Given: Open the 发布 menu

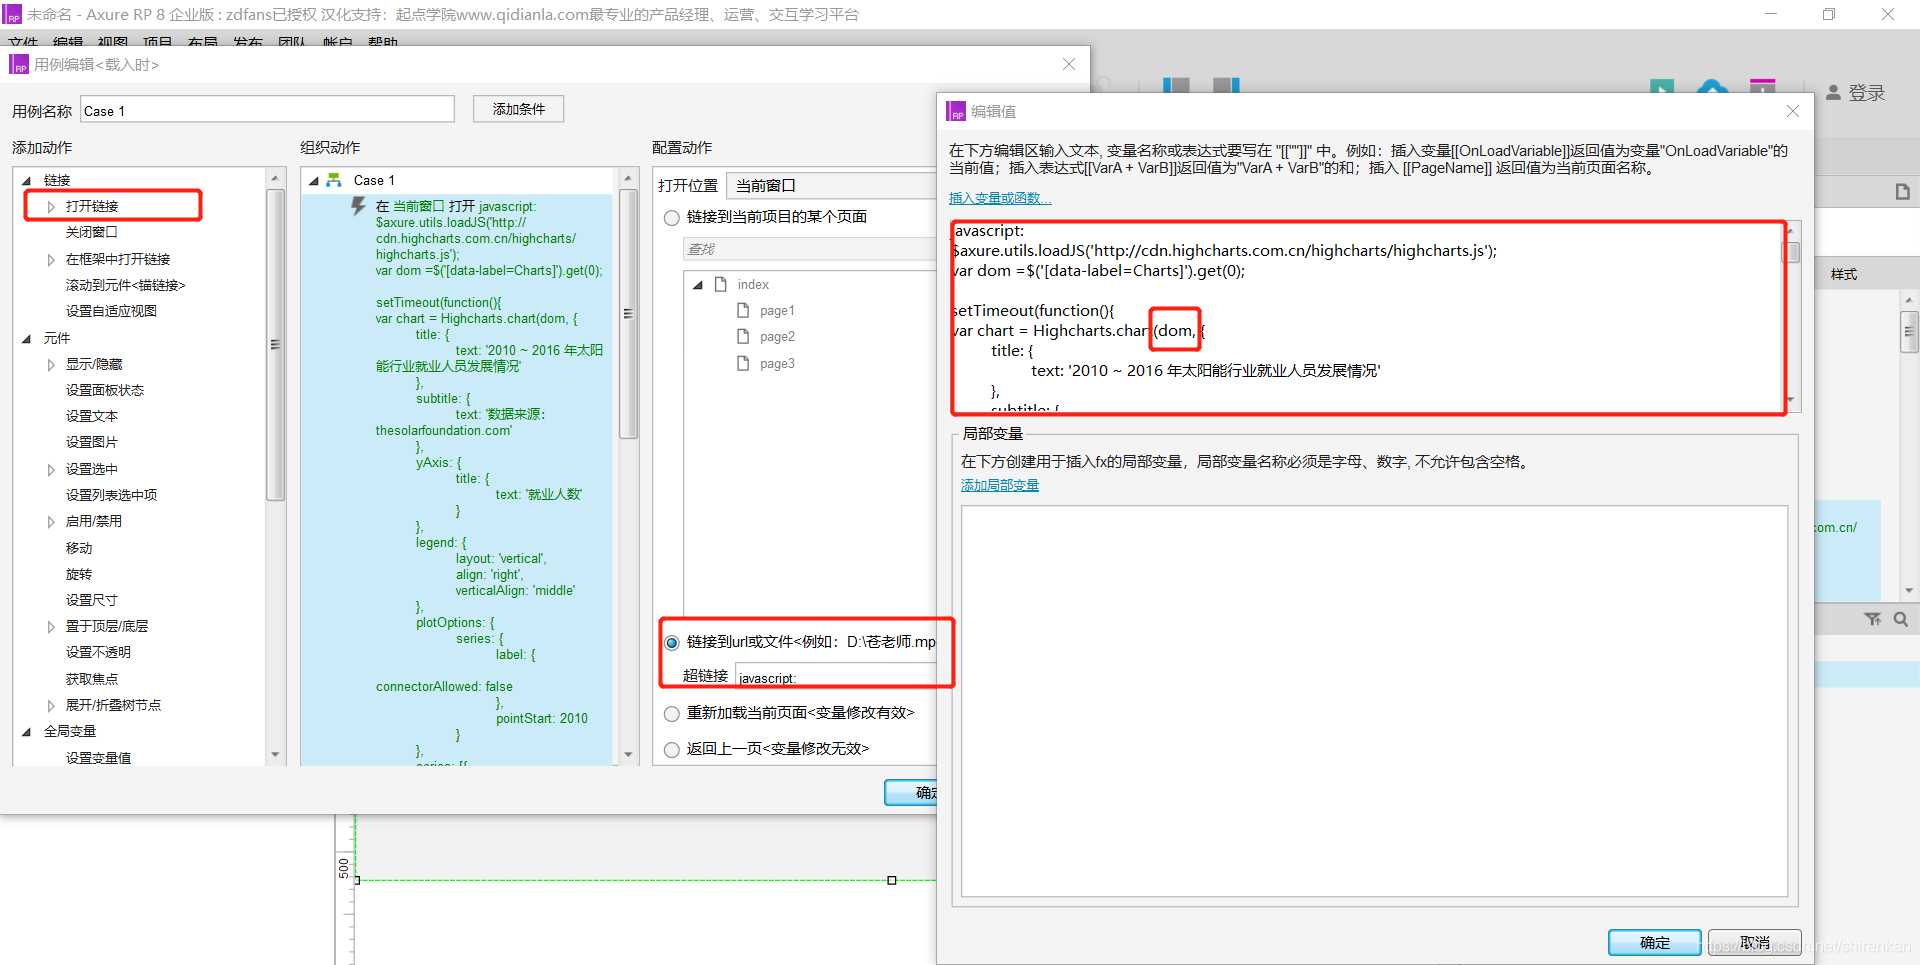Looking at the screenshot, I should click(248, 41).
